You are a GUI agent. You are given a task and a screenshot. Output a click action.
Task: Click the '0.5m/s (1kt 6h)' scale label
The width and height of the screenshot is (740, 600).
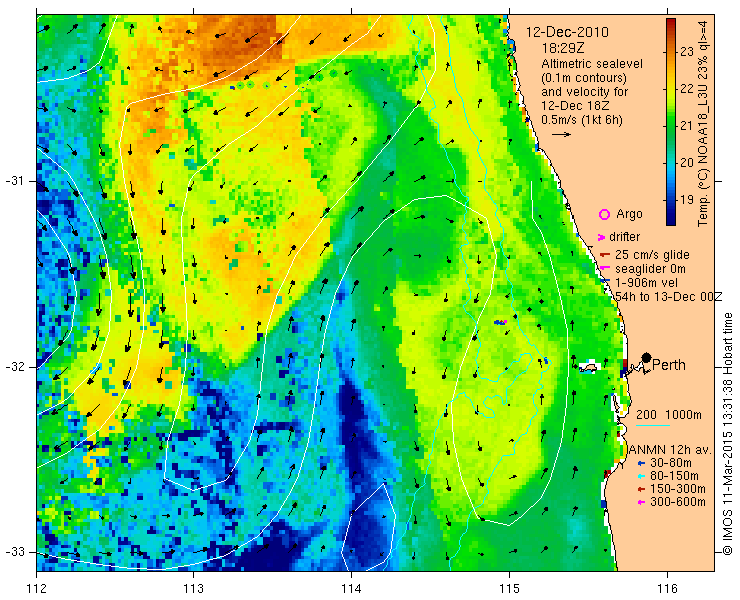582,120
